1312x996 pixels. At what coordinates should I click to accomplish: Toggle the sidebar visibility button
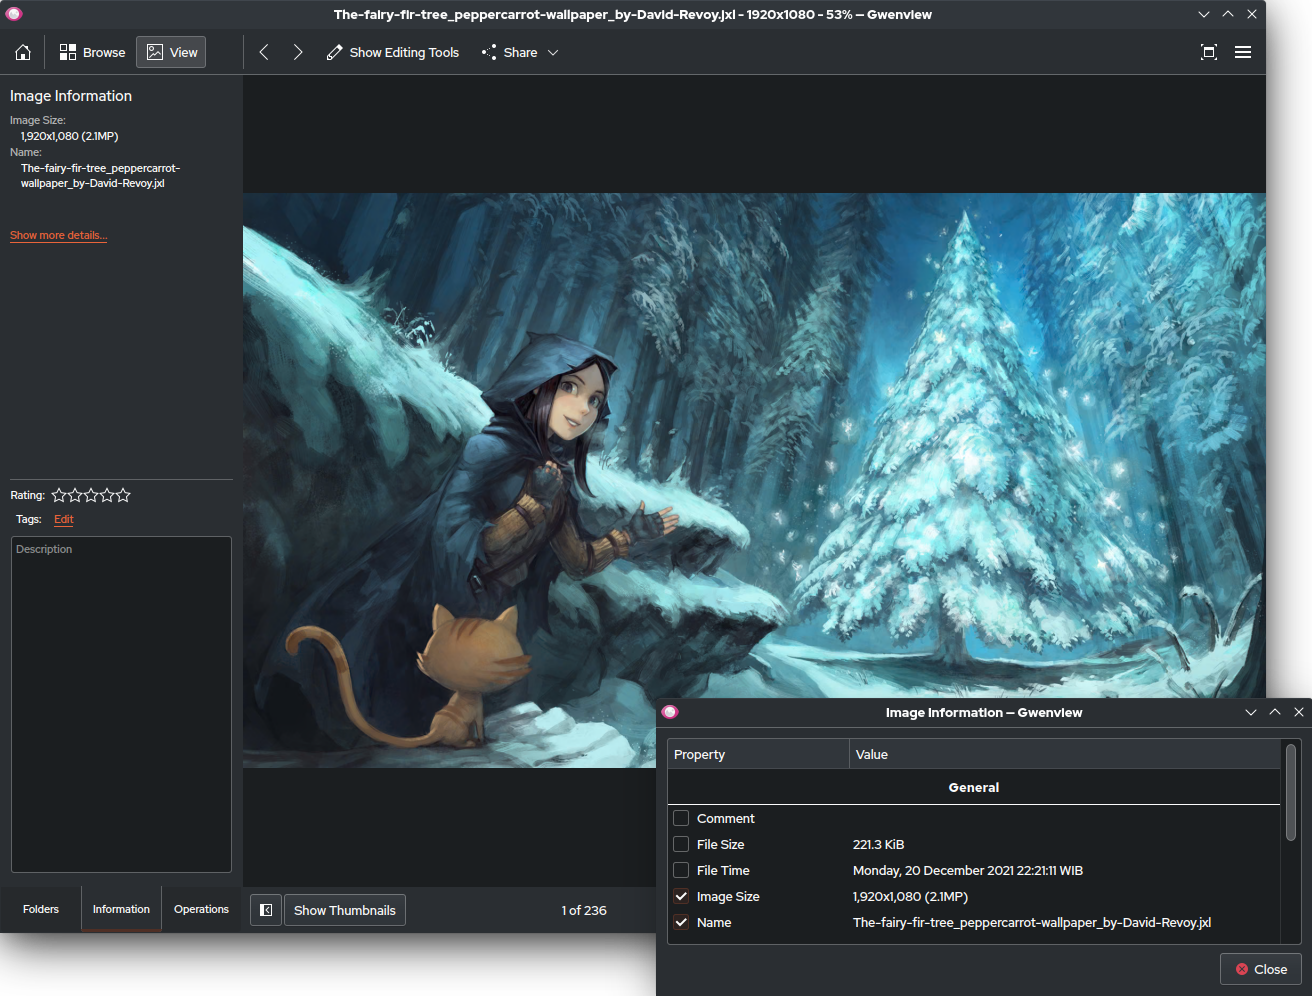(266, 910)
